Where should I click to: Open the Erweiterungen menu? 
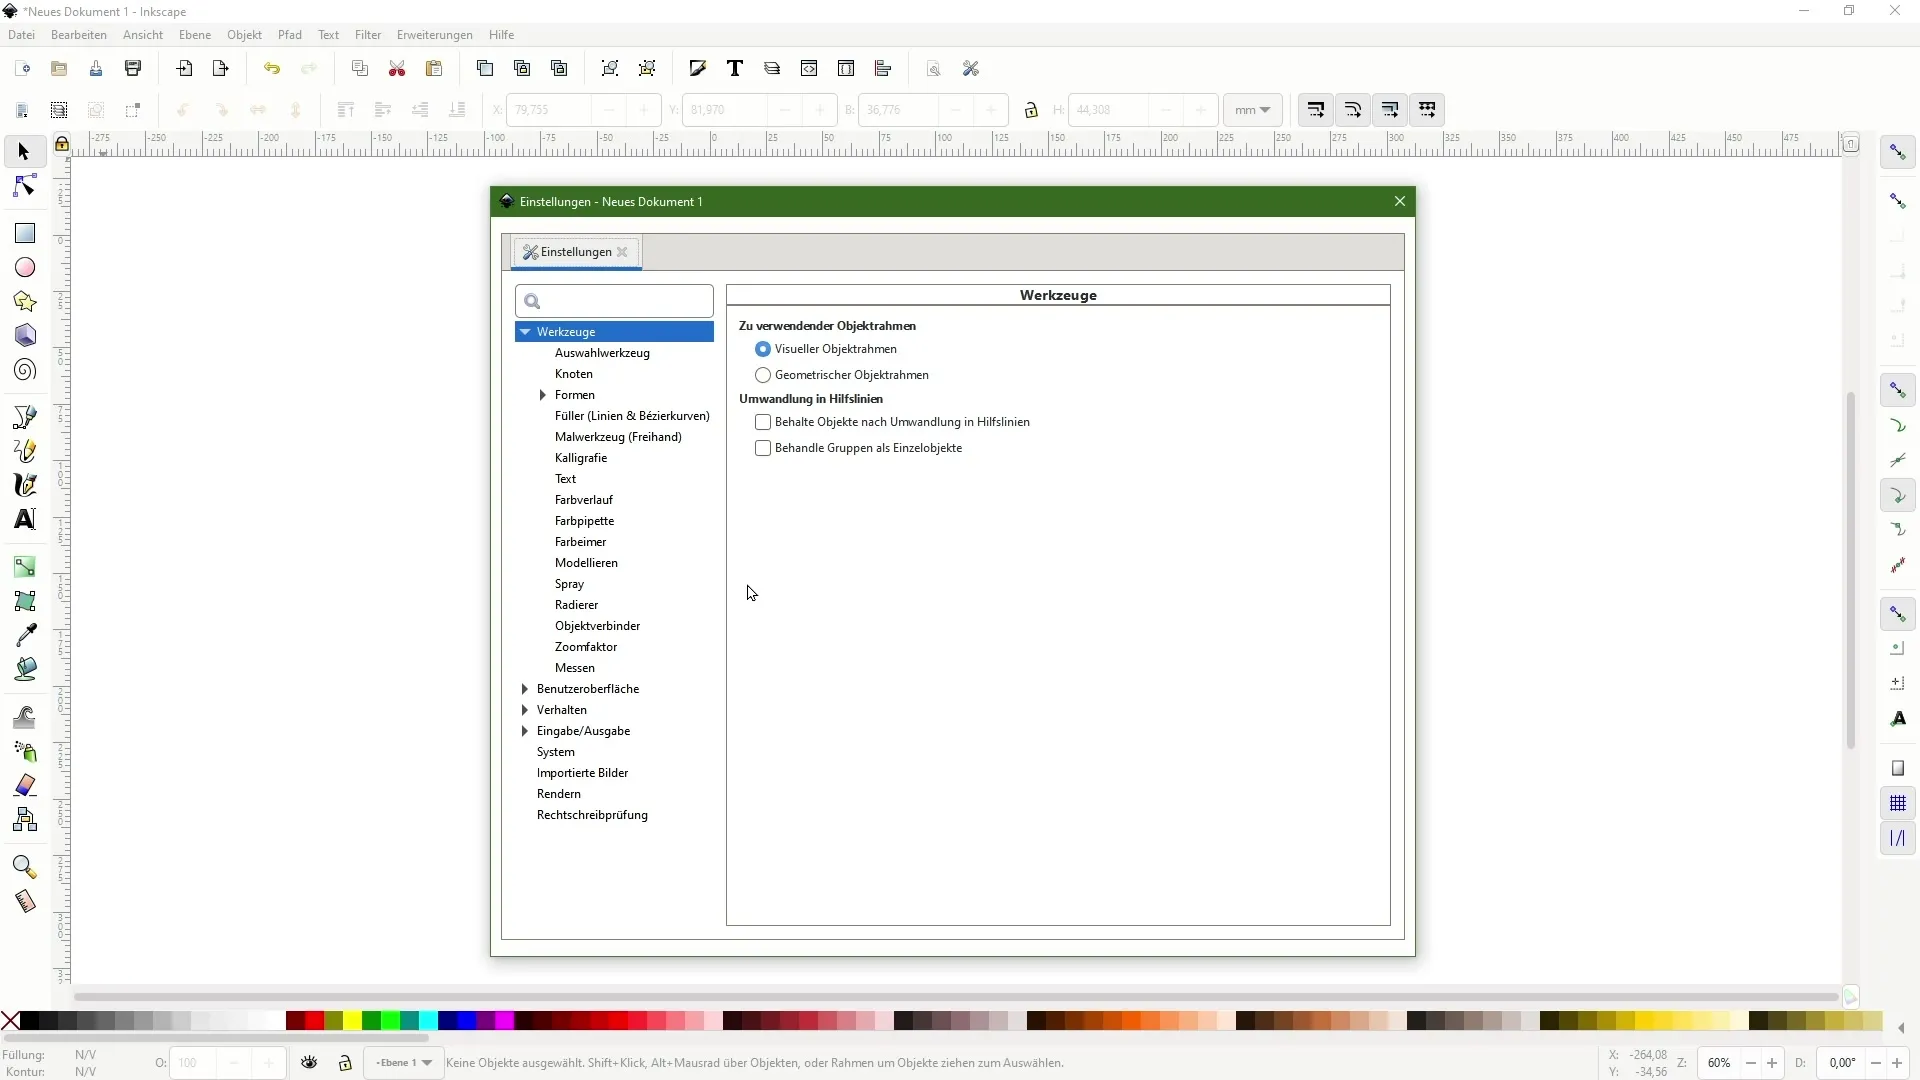coord(434,35)
